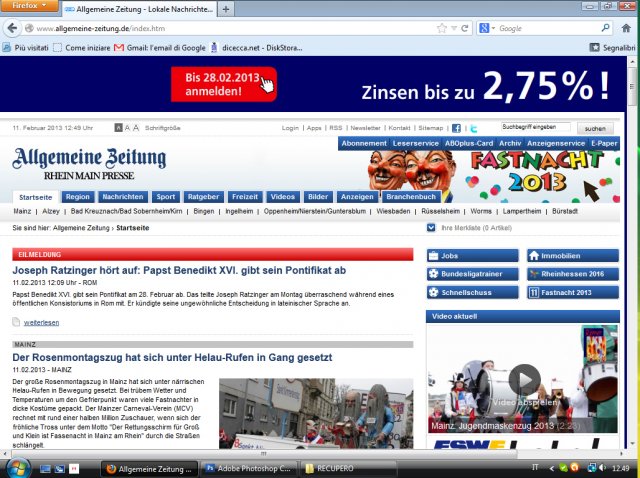Open the Firefox menu button
640x478 pixels.
tap(29, 6)
